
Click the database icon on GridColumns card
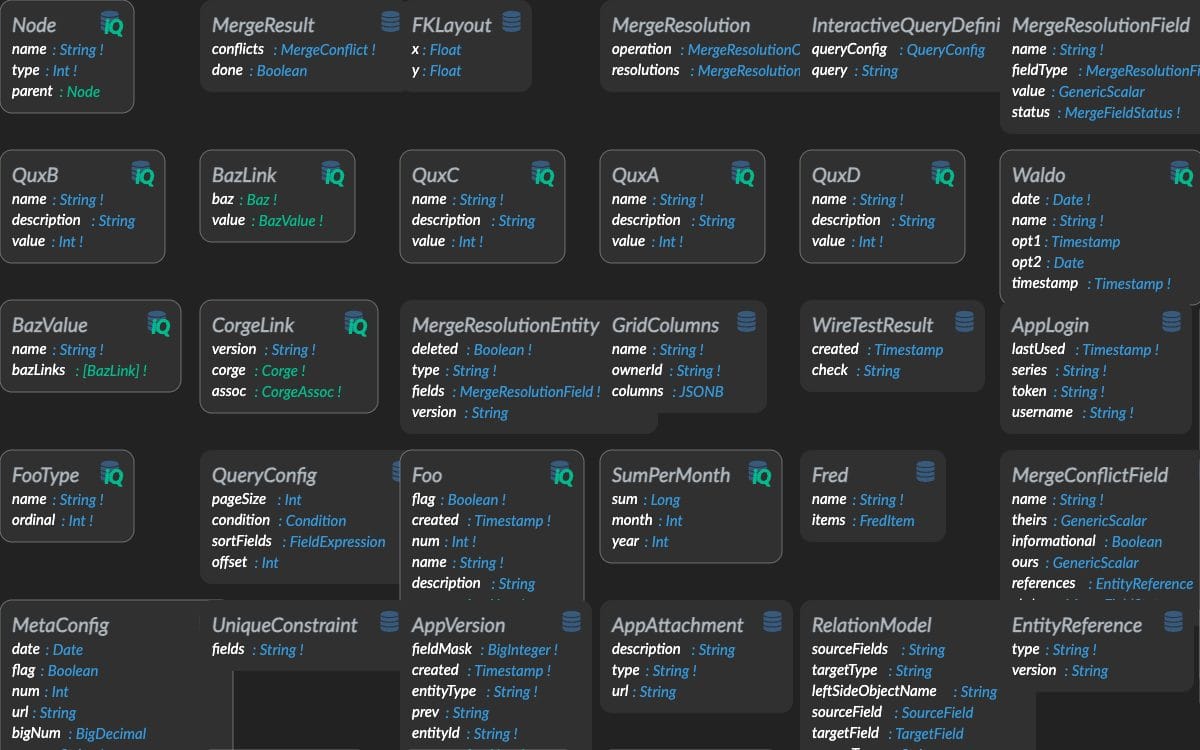745,321
